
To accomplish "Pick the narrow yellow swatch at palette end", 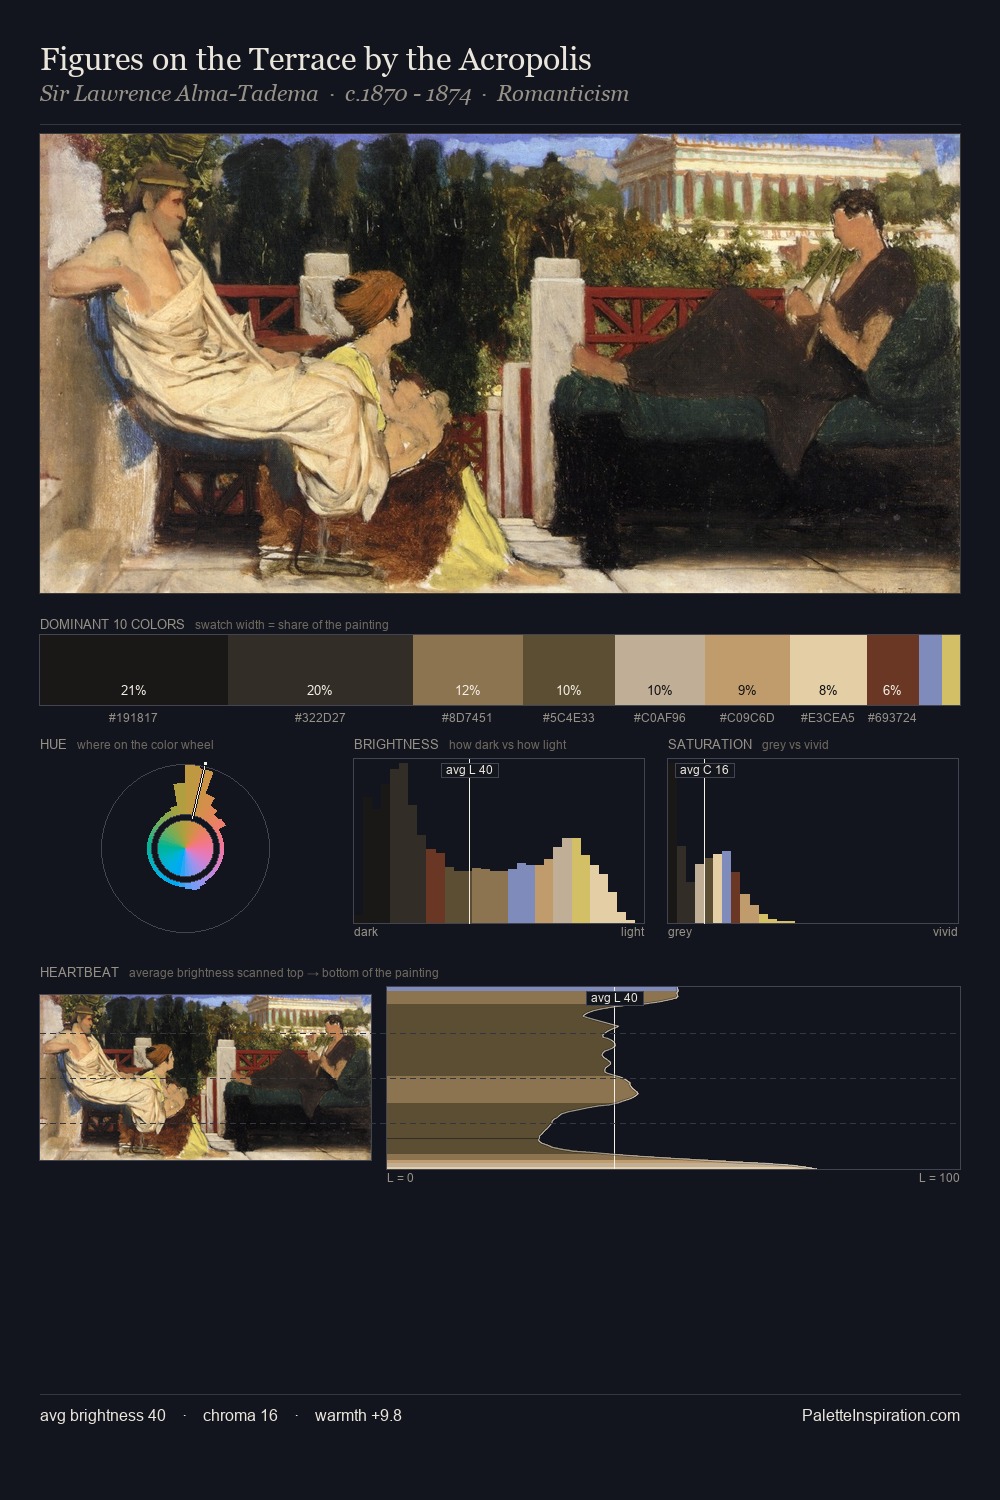I will [x=951, y=670].
